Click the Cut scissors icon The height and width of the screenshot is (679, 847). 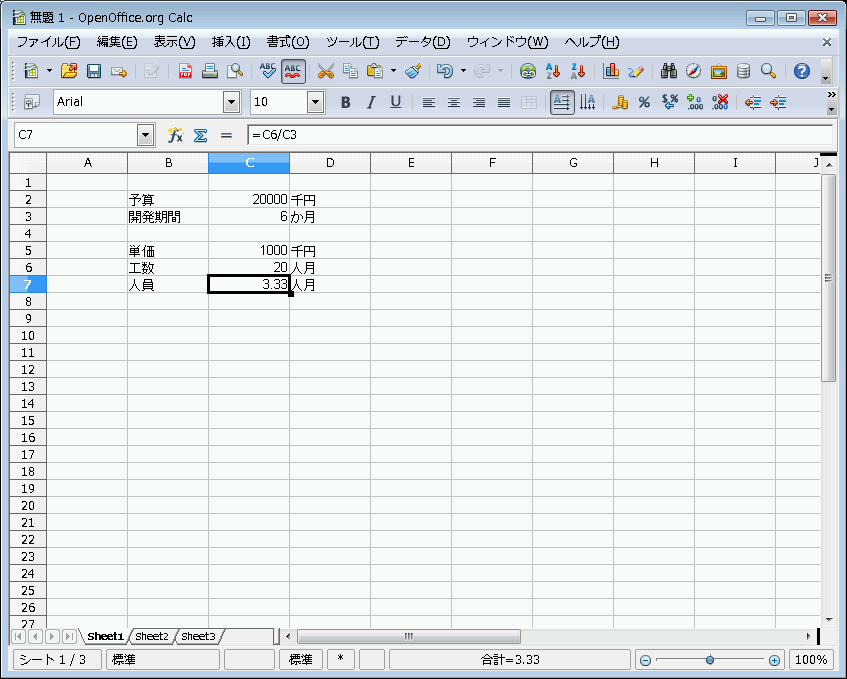325,71
